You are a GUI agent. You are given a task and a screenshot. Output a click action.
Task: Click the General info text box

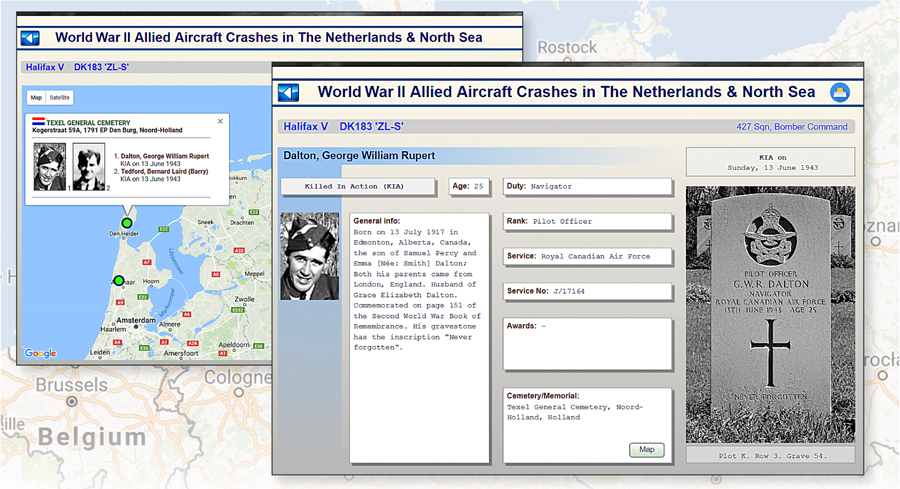[420, 338]
